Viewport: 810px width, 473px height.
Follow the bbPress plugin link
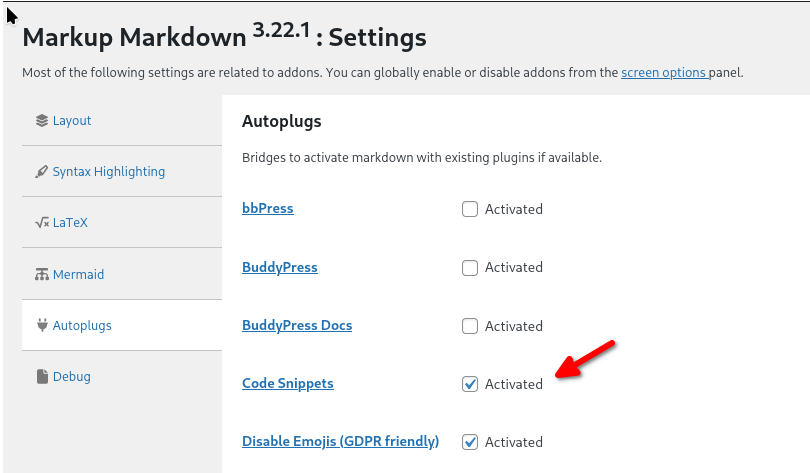pos(267,209)
